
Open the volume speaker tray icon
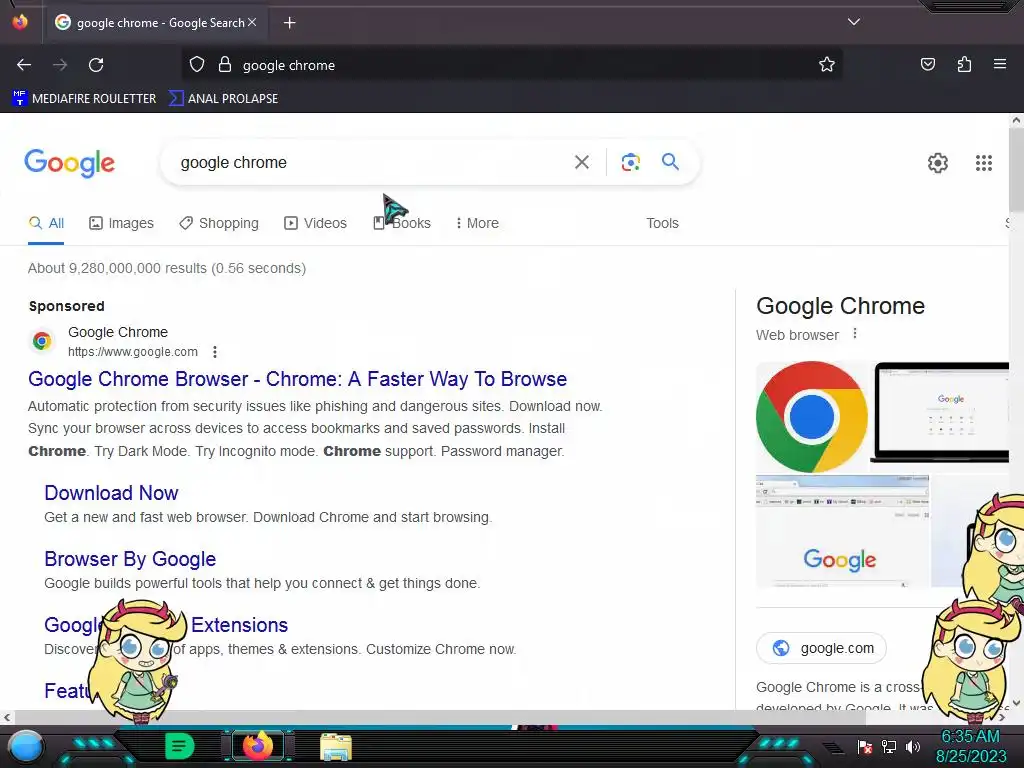pyautogui.click(x=912, y=746)
